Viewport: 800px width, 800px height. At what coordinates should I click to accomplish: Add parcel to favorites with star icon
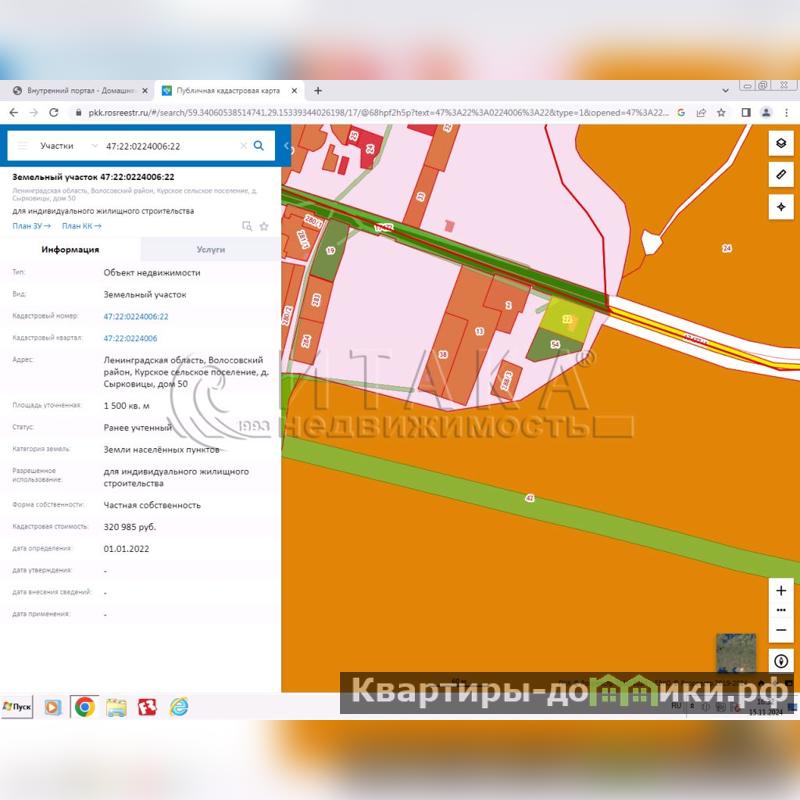(264, 227)
